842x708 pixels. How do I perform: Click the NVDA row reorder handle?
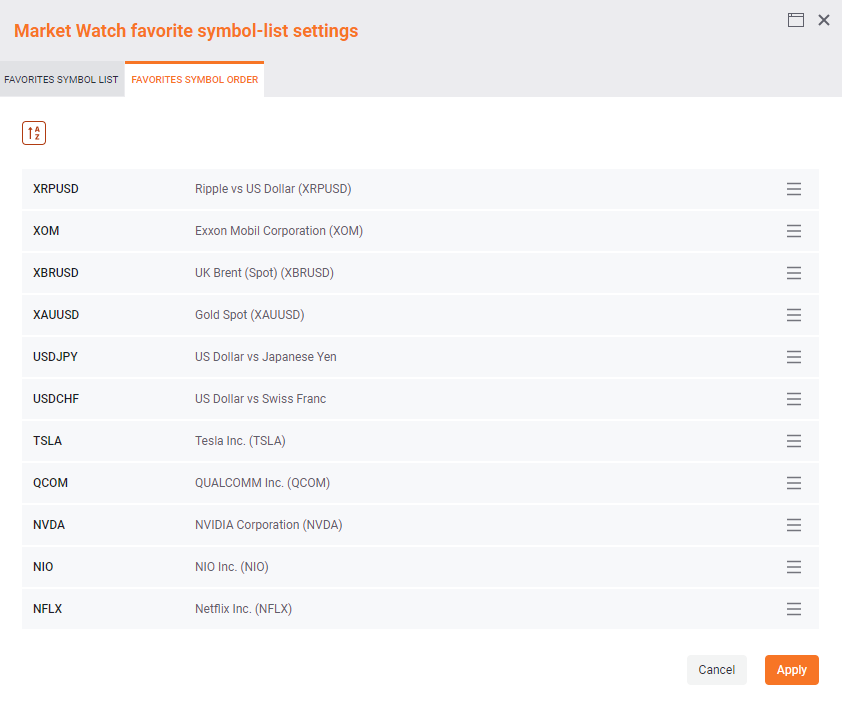pyautogui.click(x=794, y=525)
